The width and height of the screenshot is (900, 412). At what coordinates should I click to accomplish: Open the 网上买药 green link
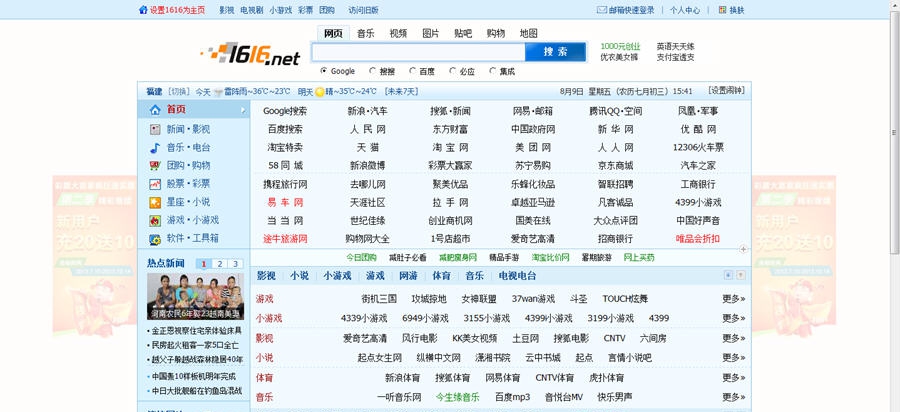(639, 258)
